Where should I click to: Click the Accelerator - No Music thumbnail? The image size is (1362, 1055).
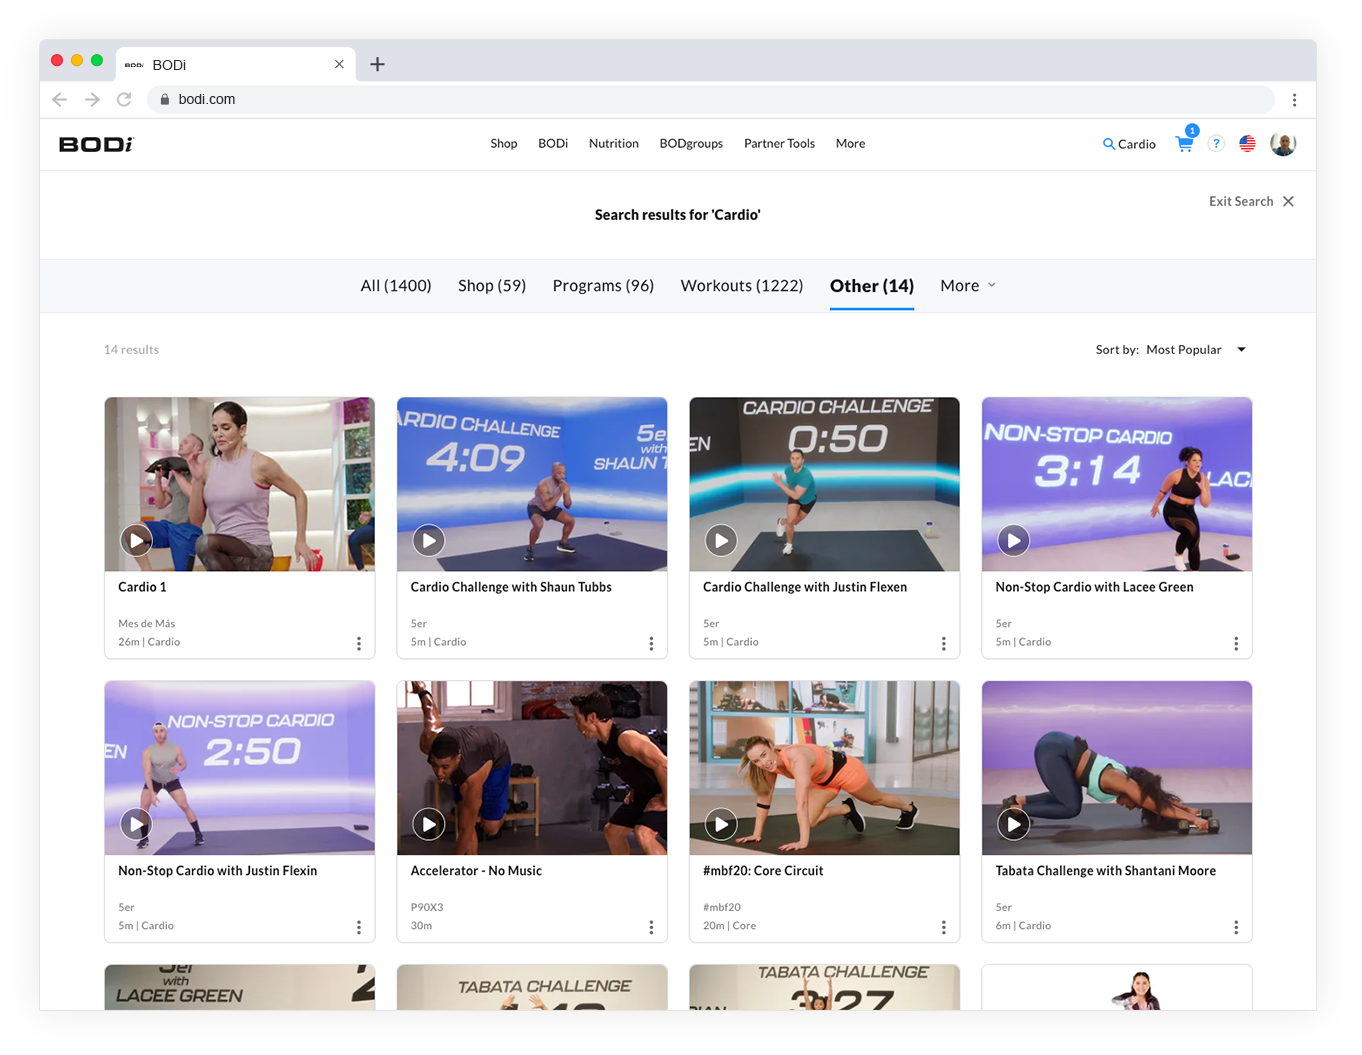532,768
